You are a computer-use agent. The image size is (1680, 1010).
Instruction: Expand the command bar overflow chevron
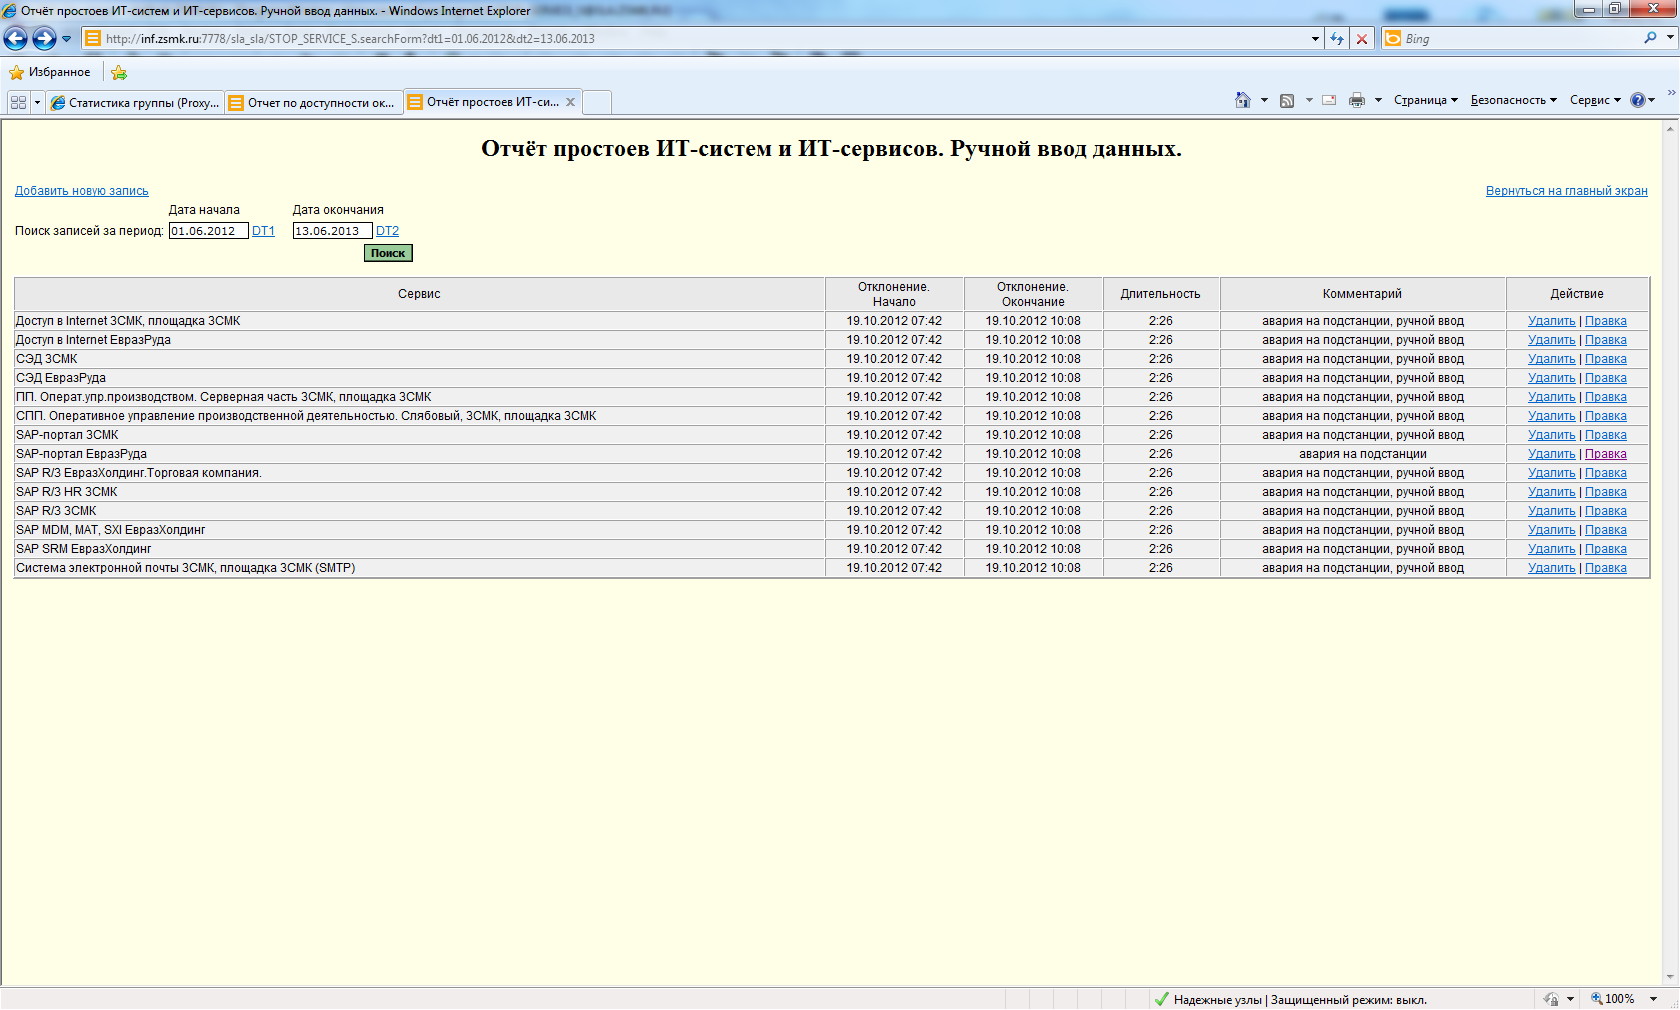1670,93
